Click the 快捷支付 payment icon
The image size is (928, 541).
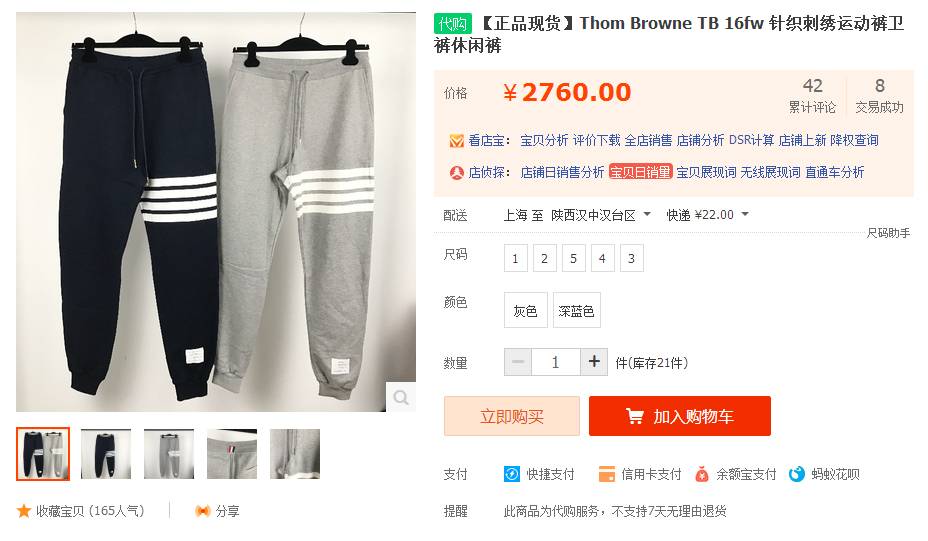pos(511,474)
